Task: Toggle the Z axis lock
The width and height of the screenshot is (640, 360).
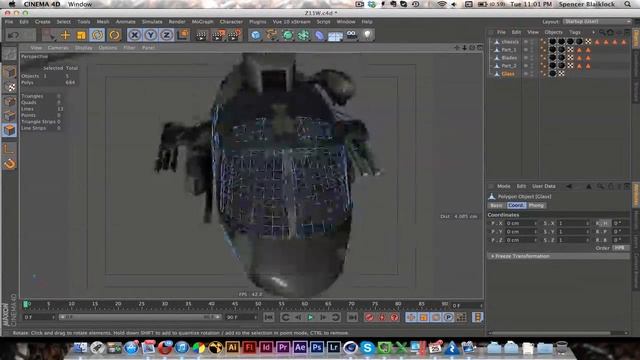Action: pyautogui.click(x=166, y=36)
